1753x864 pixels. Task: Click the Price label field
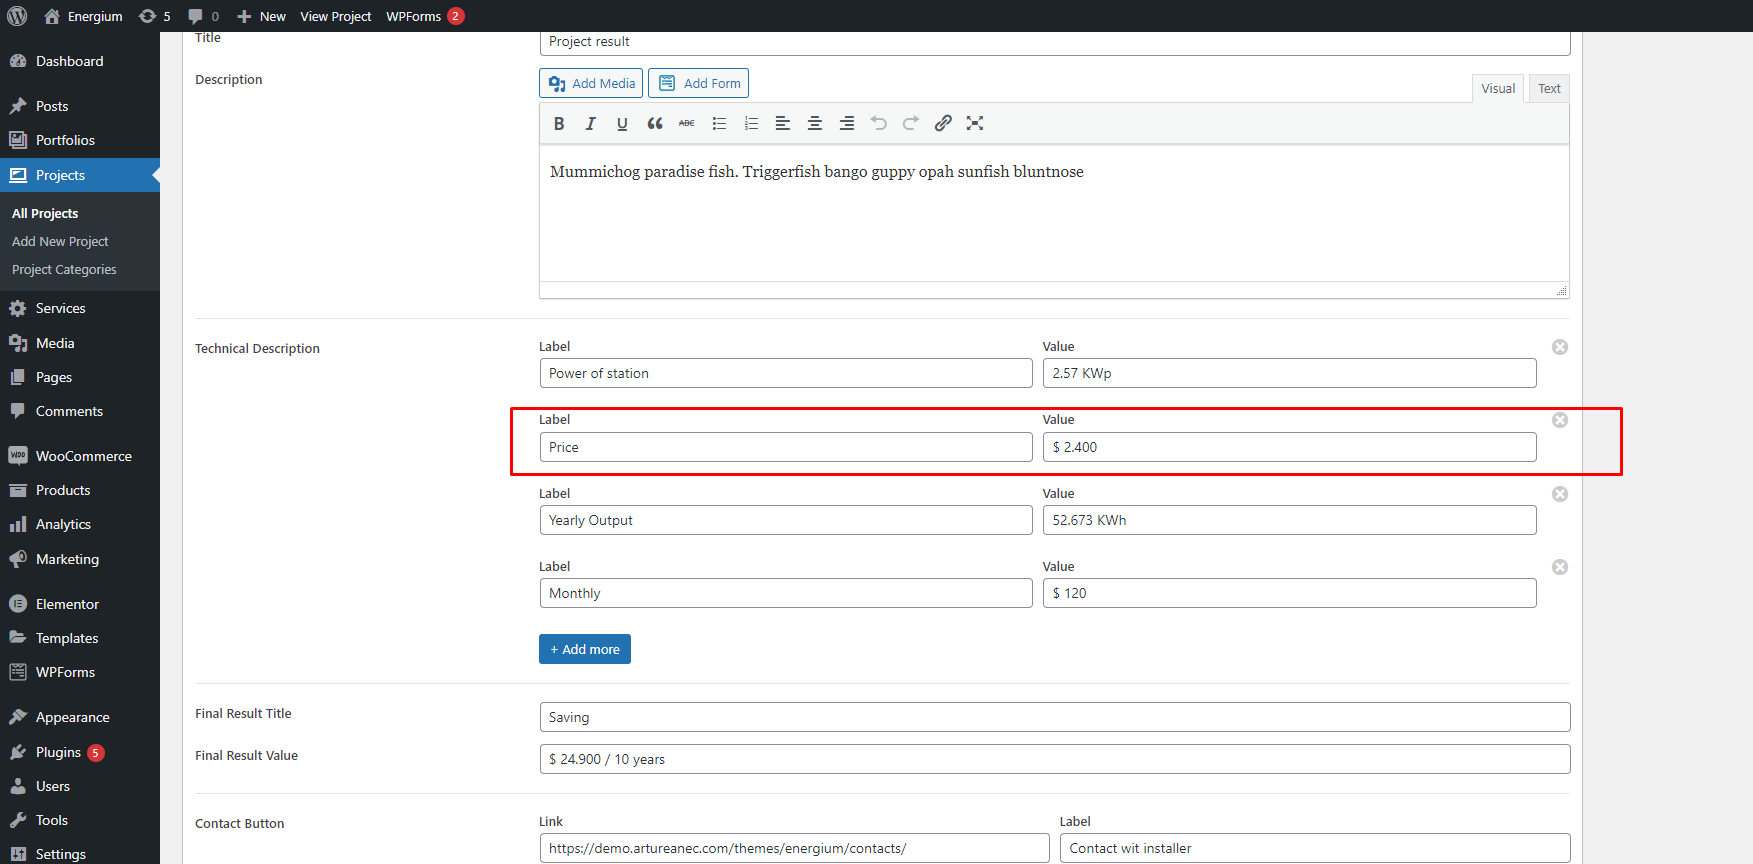point(786,447)
